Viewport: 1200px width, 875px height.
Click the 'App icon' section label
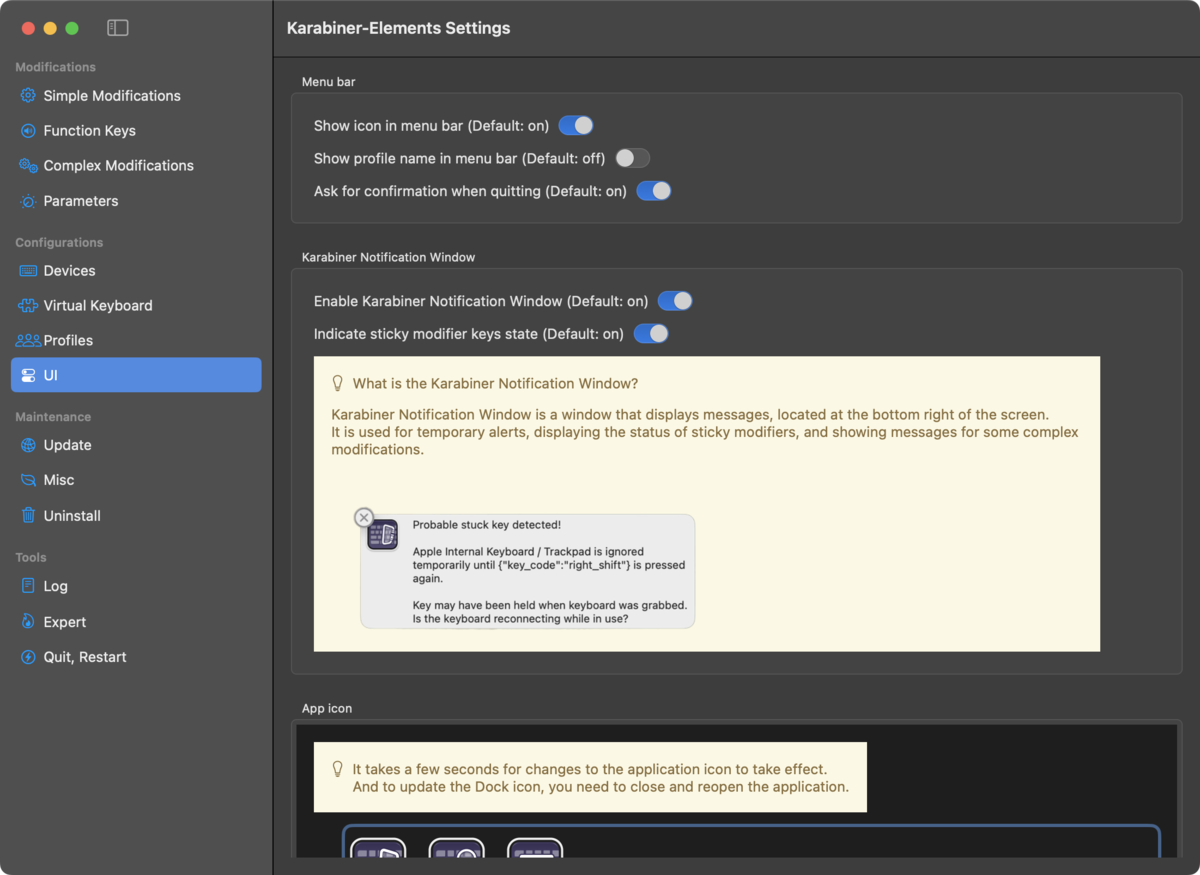coord(327,708)
